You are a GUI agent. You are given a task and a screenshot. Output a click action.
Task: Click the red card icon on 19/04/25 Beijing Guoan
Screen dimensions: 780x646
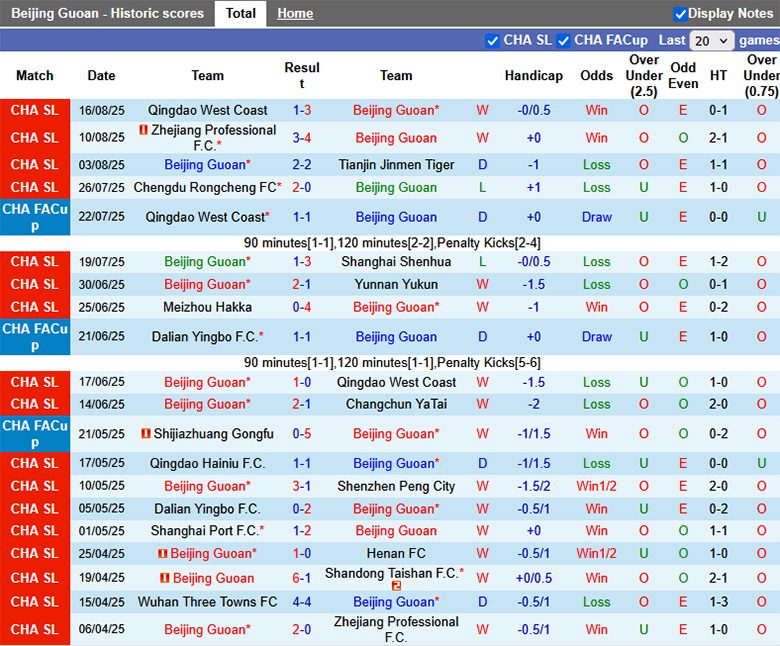click(165, 578)
